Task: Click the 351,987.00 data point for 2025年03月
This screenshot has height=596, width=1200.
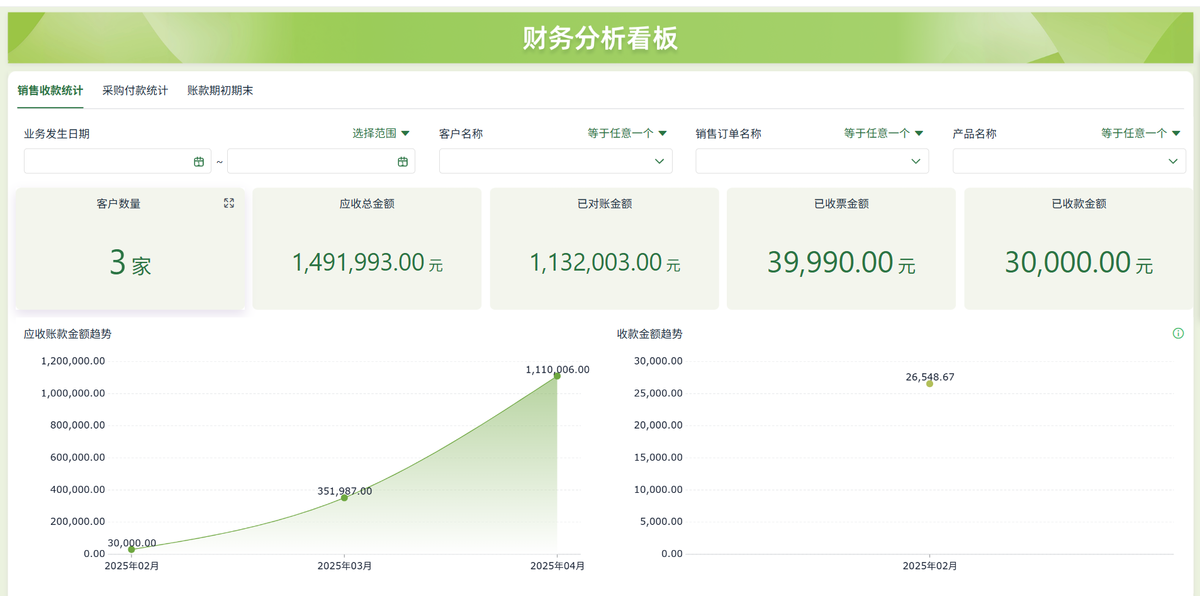Action: (x=345, y=497)
